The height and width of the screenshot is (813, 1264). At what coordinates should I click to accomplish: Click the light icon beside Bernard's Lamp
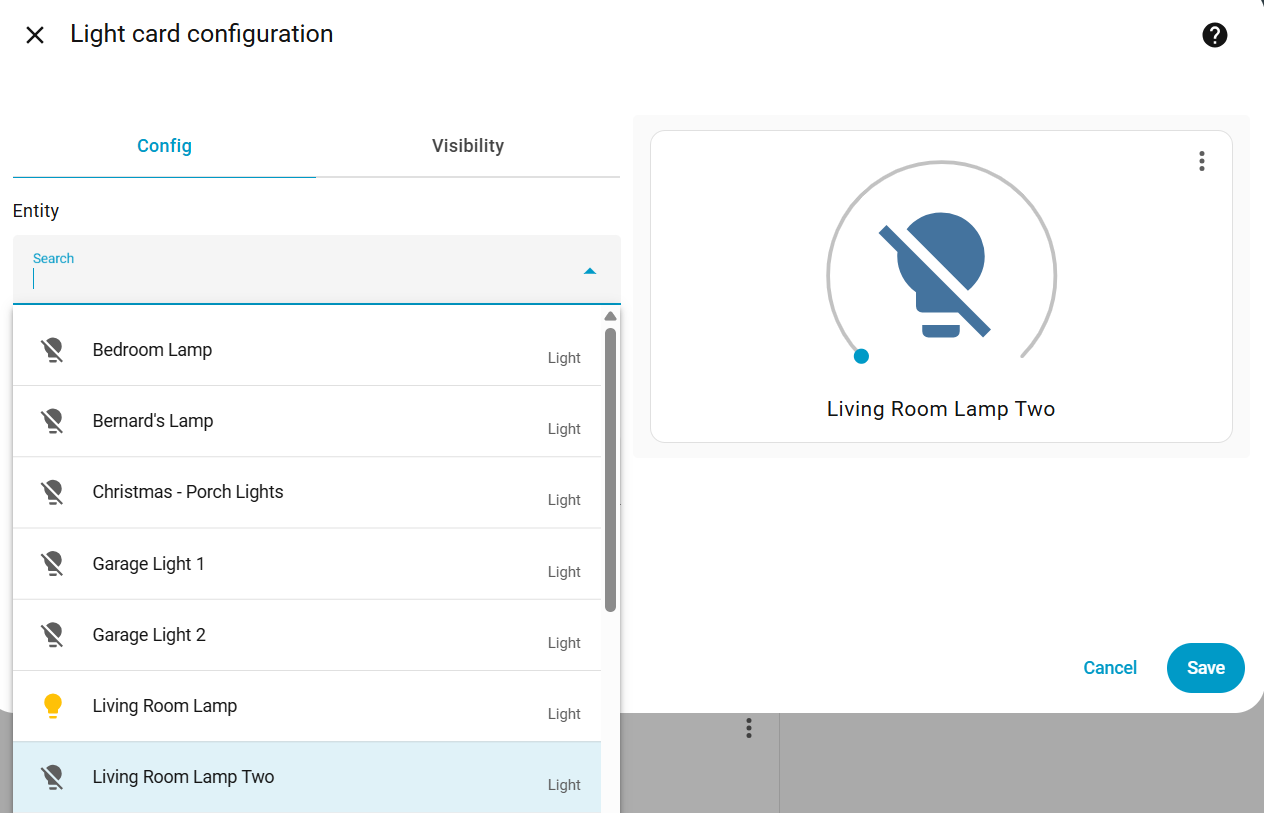pyautogui.click(x=52, y=420)
